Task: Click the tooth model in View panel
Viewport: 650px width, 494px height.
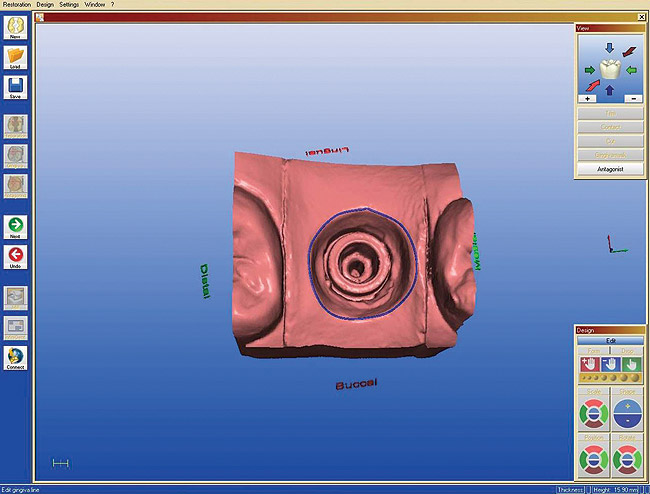Action: (609, 70)
